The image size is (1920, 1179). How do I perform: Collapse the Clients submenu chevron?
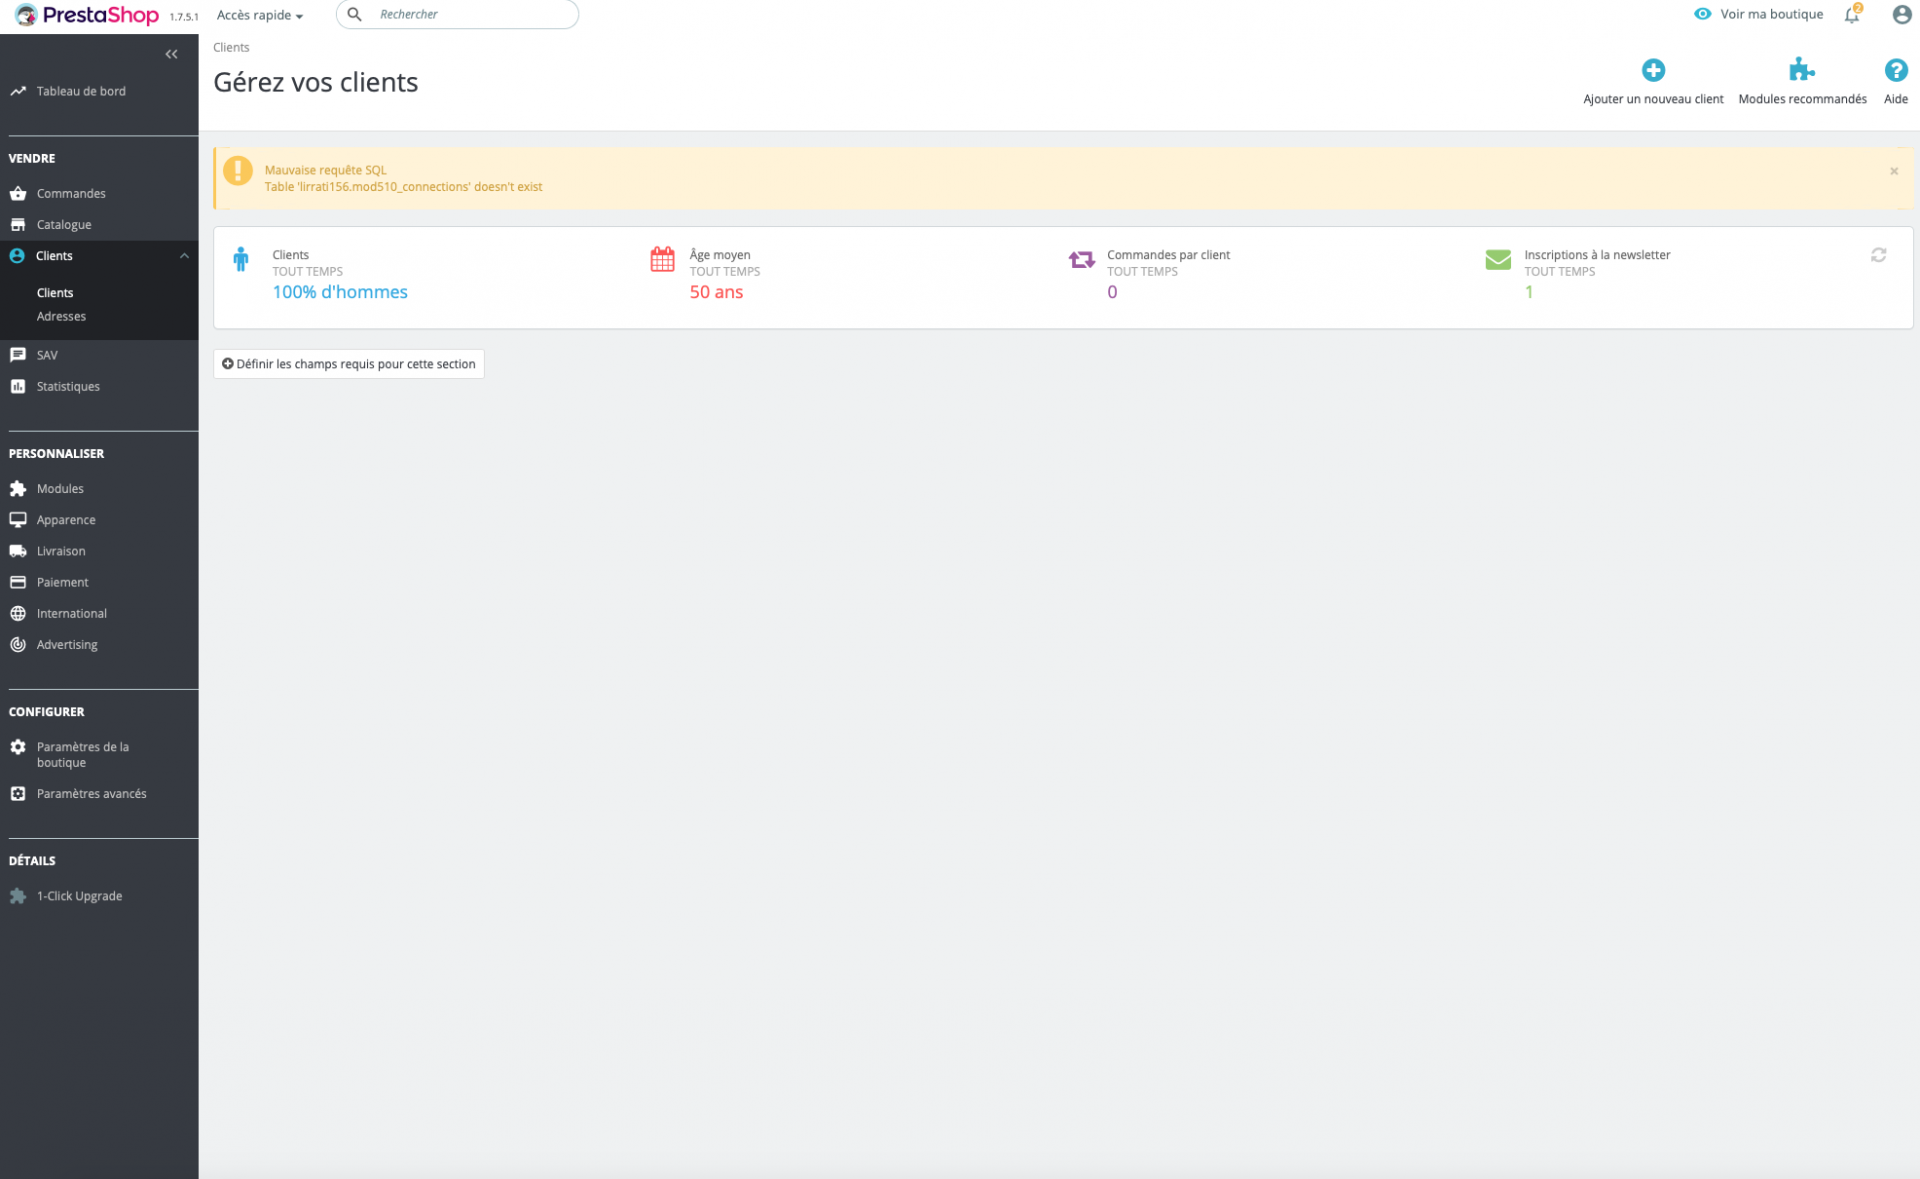tap(184, 256)
